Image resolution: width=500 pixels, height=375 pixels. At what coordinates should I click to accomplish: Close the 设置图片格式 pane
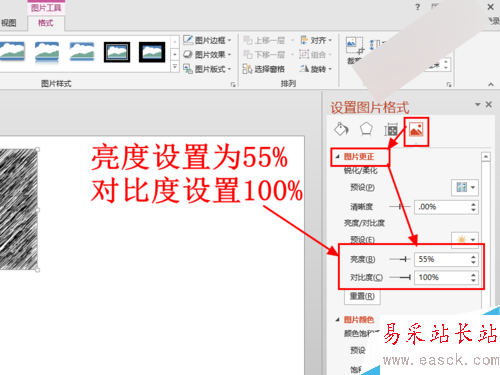(x=489, y=105)
